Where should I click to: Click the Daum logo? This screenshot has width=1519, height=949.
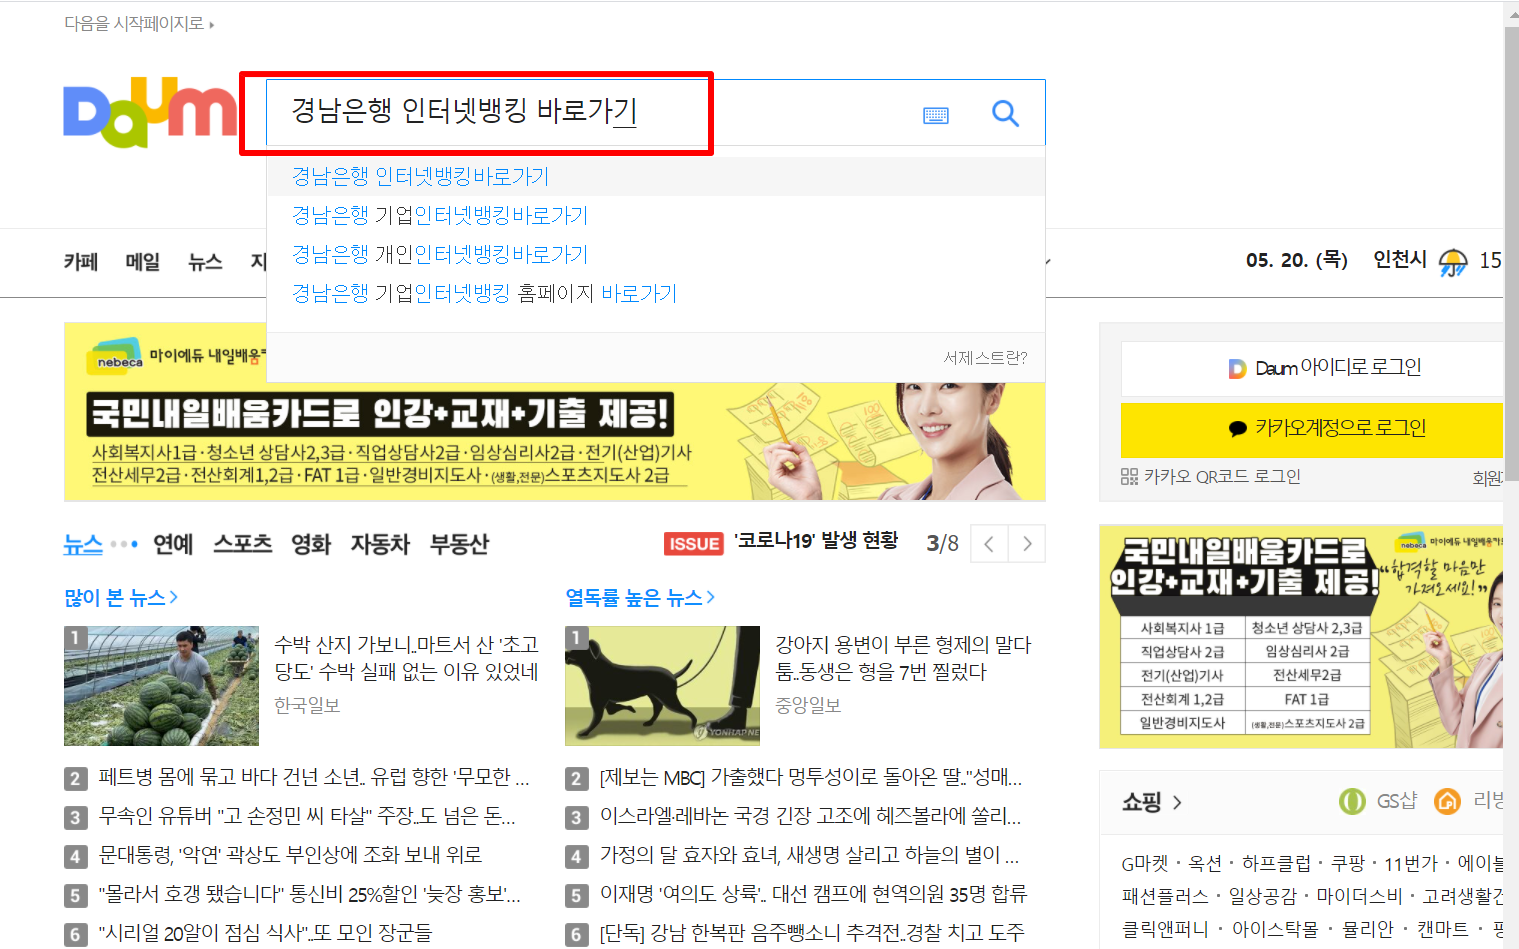pos(150,112)
